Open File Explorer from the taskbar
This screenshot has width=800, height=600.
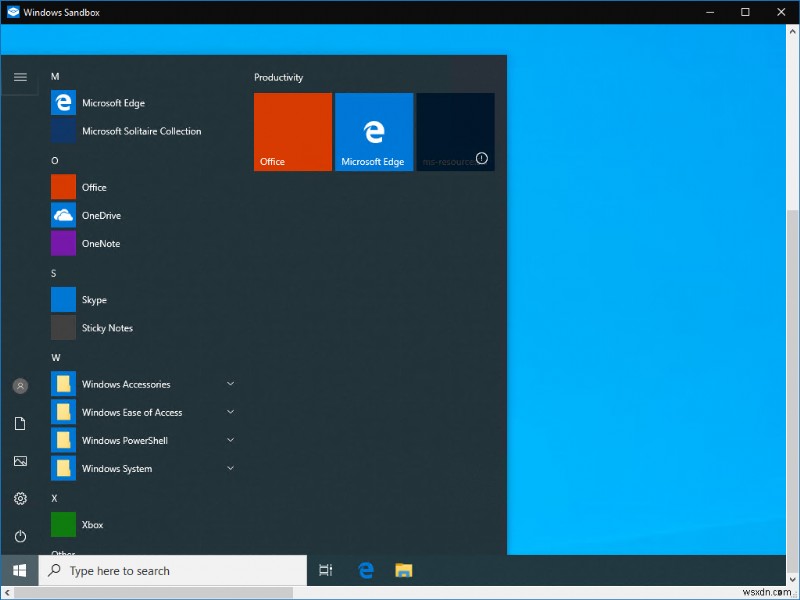(x=403, y=570)
